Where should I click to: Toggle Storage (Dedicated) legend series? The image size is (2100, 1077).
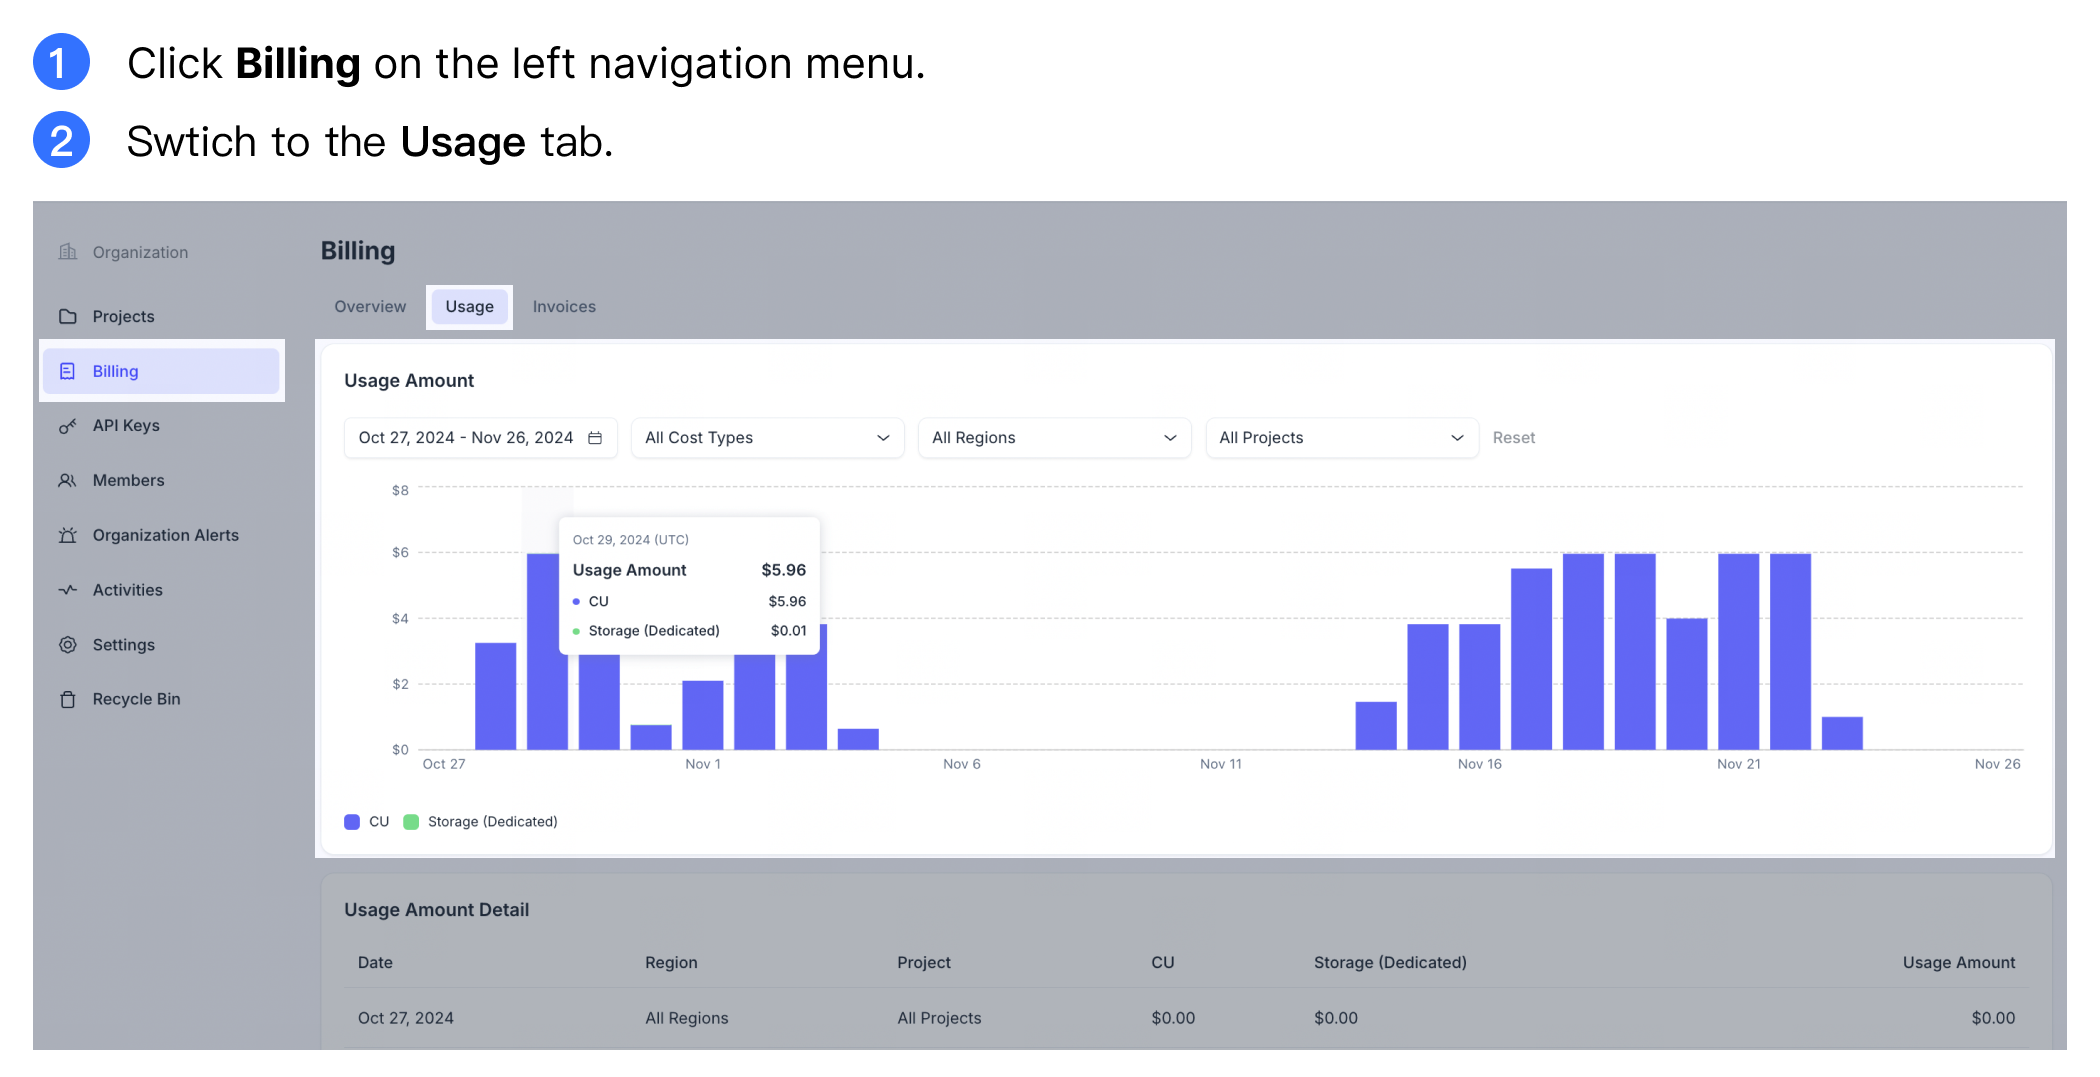[x=481, y=822]
